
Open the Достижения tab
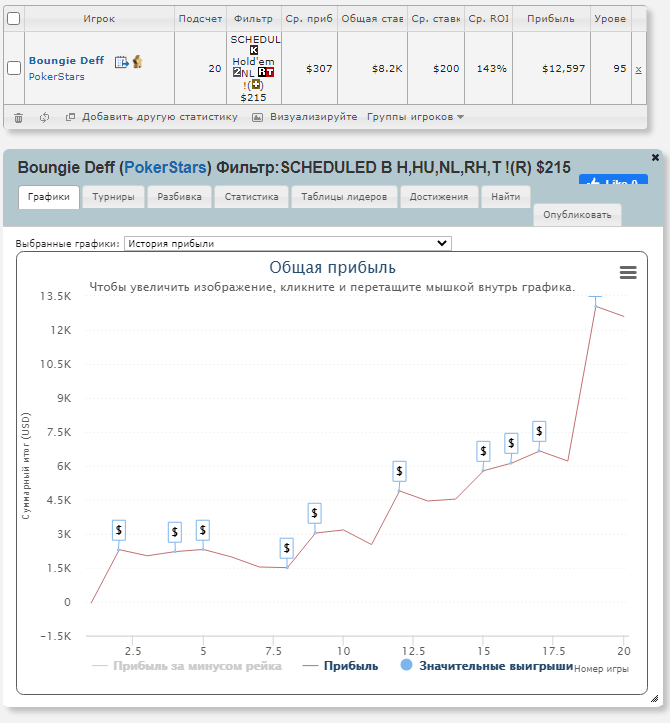439,197
